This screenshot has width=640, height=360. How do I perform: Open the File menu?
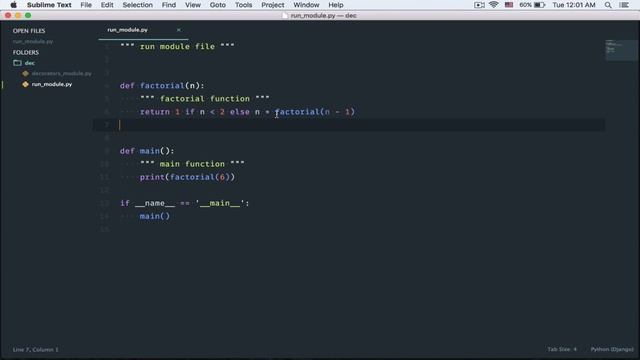86,5
